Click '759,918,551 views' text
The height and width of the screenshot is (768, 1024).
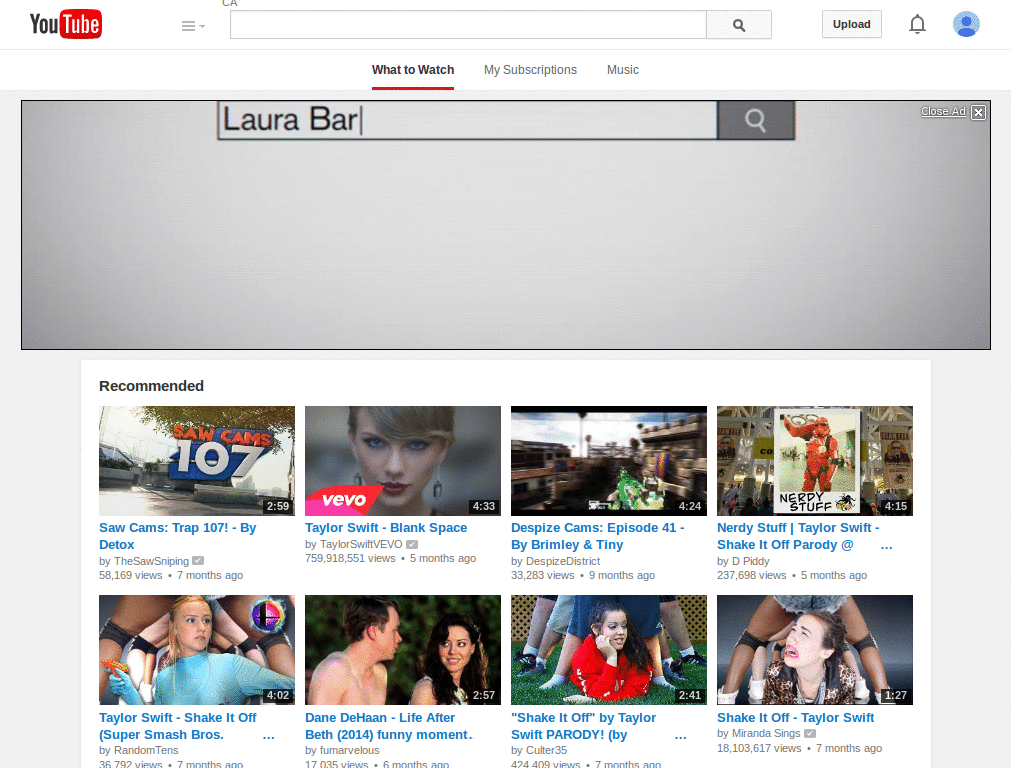pyautogui.click(x=350, y=558)
